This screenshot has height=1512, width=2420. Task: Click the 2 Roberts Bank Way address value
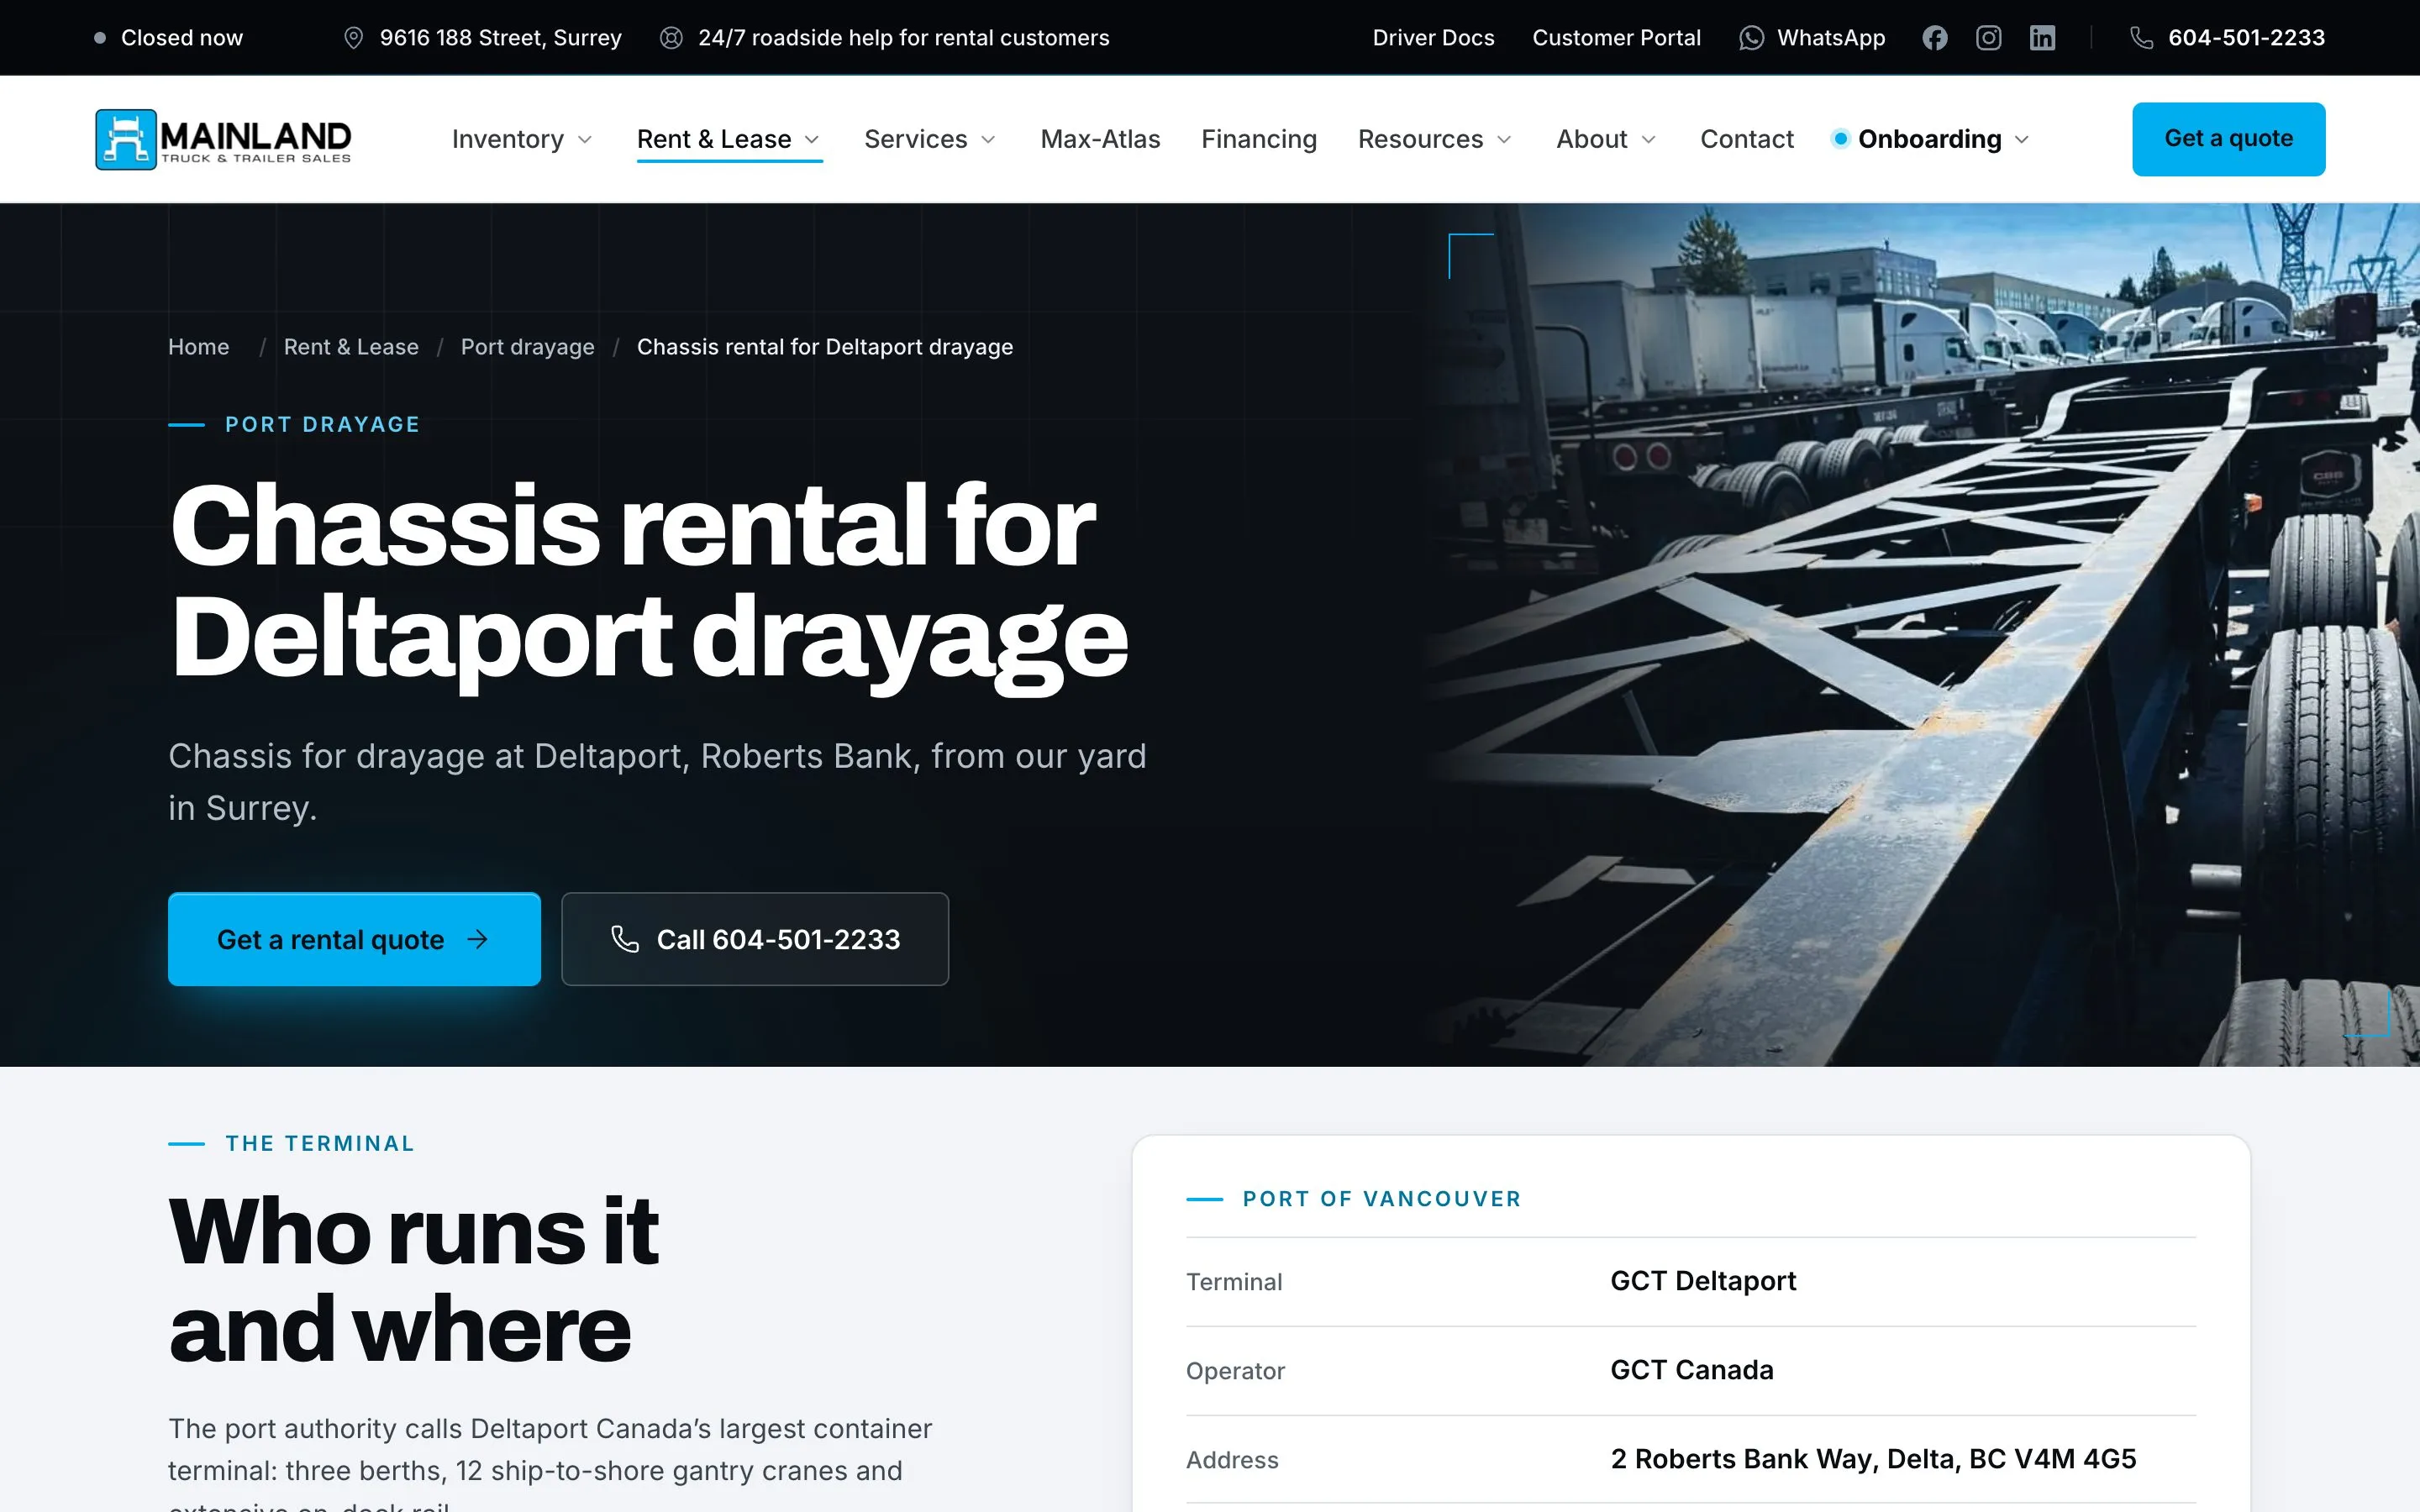tap(1873, 1459)
